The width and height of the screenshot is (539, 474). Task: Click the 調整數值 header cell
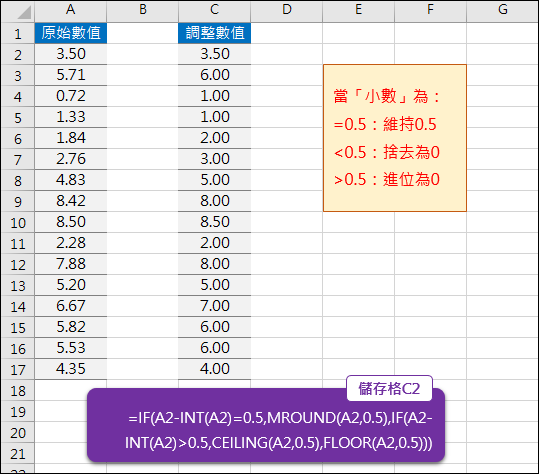point(214,33)
